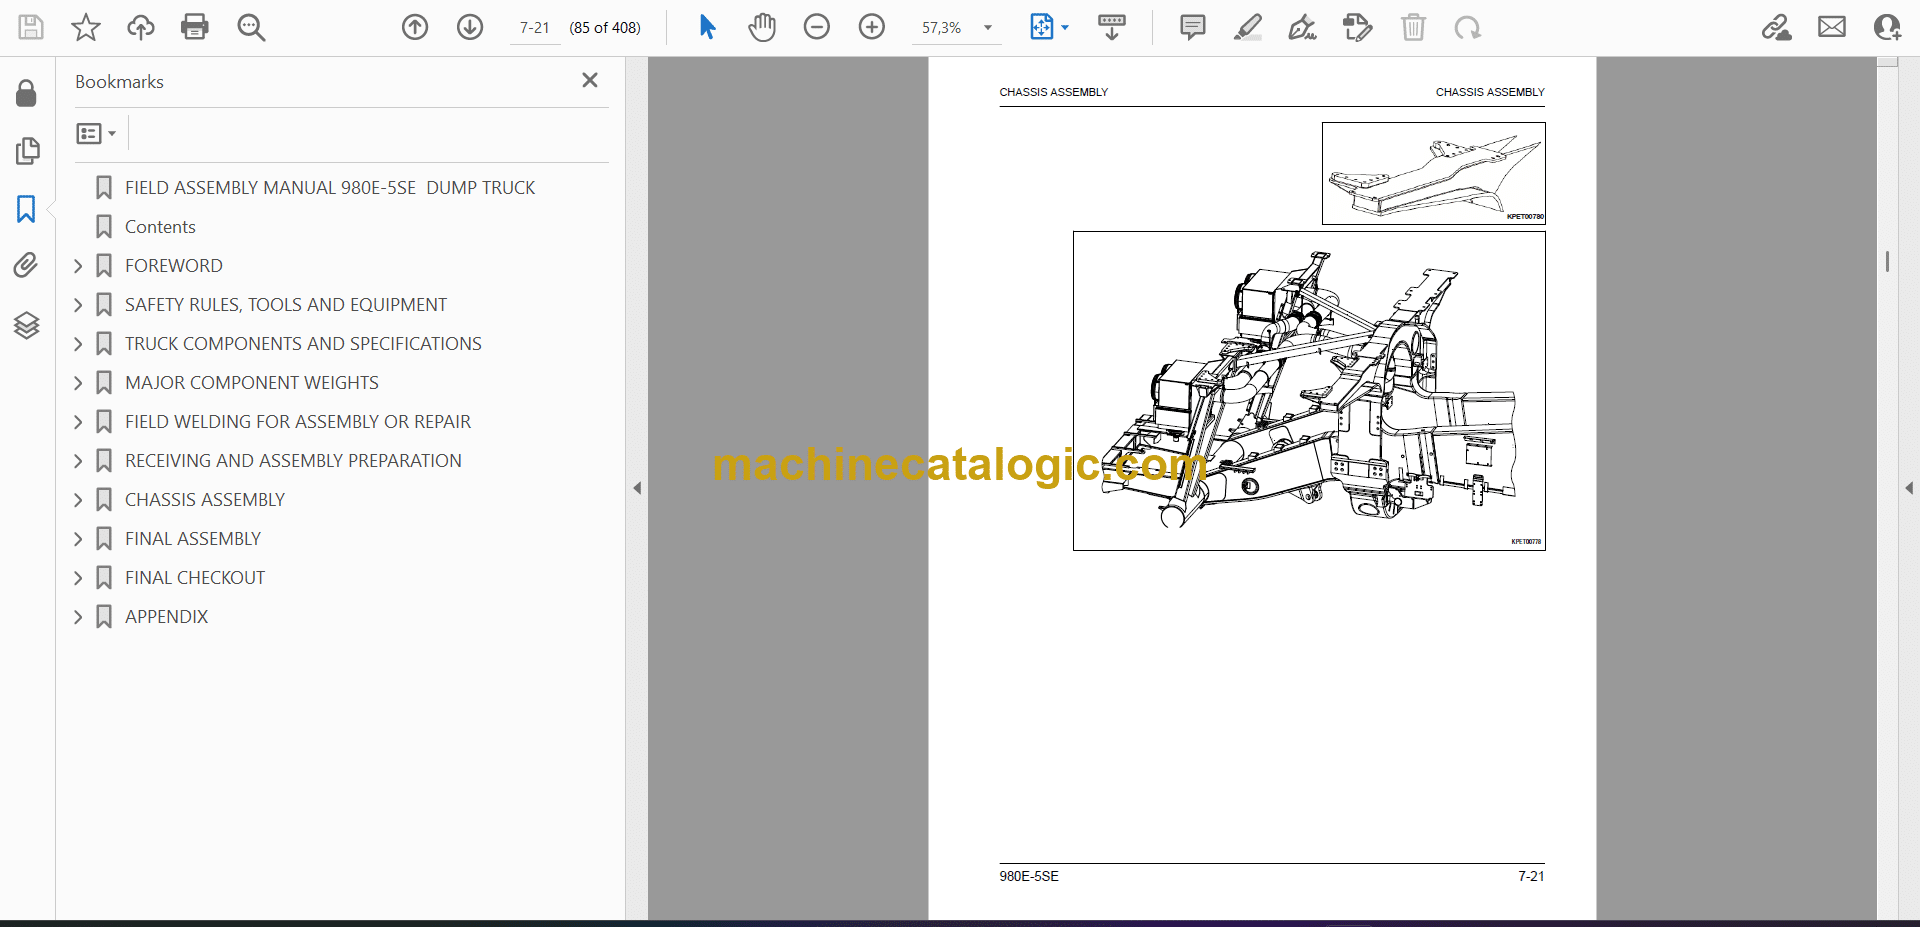Click the Print file icon

pyautogui.click(x=195, y=27)
